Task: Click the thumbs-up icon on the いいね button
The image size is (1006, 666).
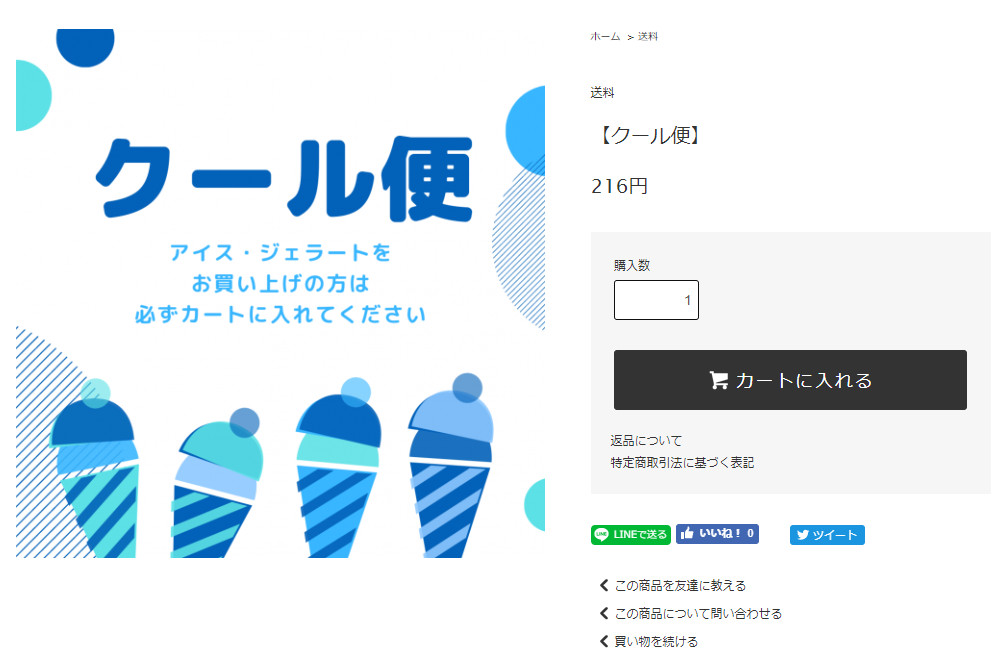Action: coord(687,533)
